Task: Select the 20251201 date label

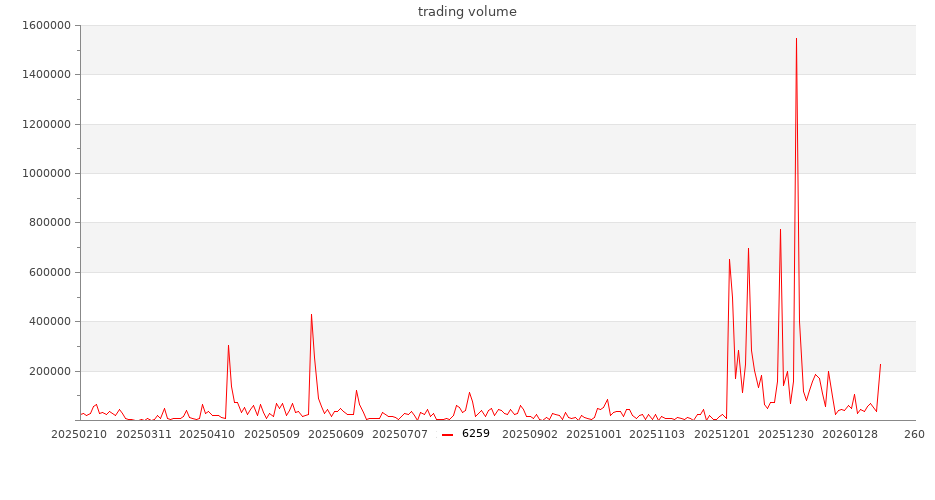Action: pyautogui.click(x=722, y=434)
